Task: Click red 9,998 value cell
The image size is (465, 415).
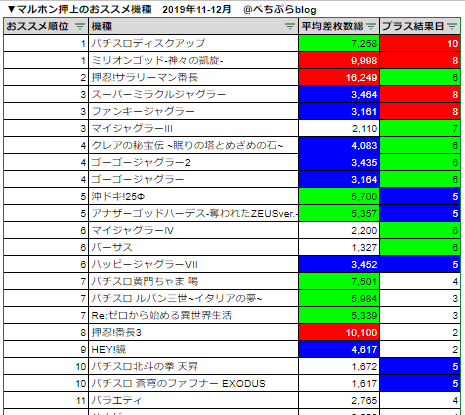Action: (x=339, y=60)
